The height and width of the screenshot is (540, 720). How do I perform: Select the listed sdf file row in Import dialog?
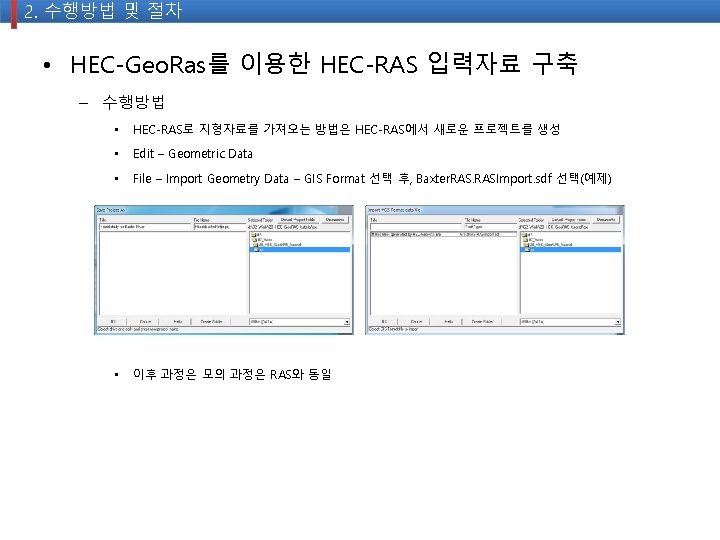point(444,234)
